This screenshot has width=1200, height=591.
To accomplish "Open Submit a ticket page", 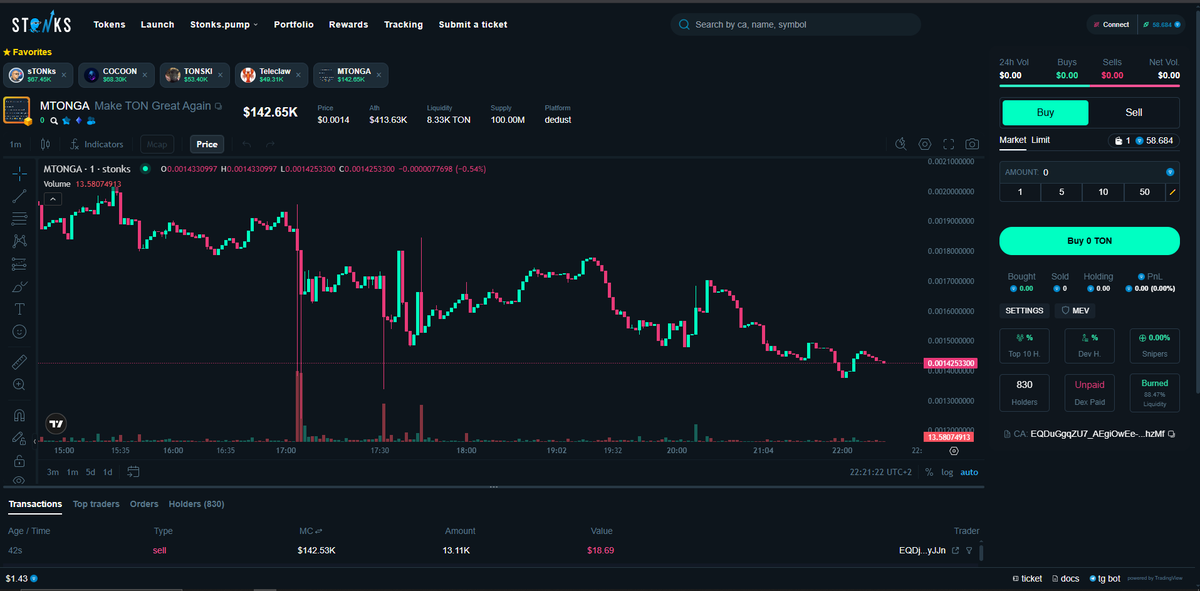I will (x=473, y=24).
